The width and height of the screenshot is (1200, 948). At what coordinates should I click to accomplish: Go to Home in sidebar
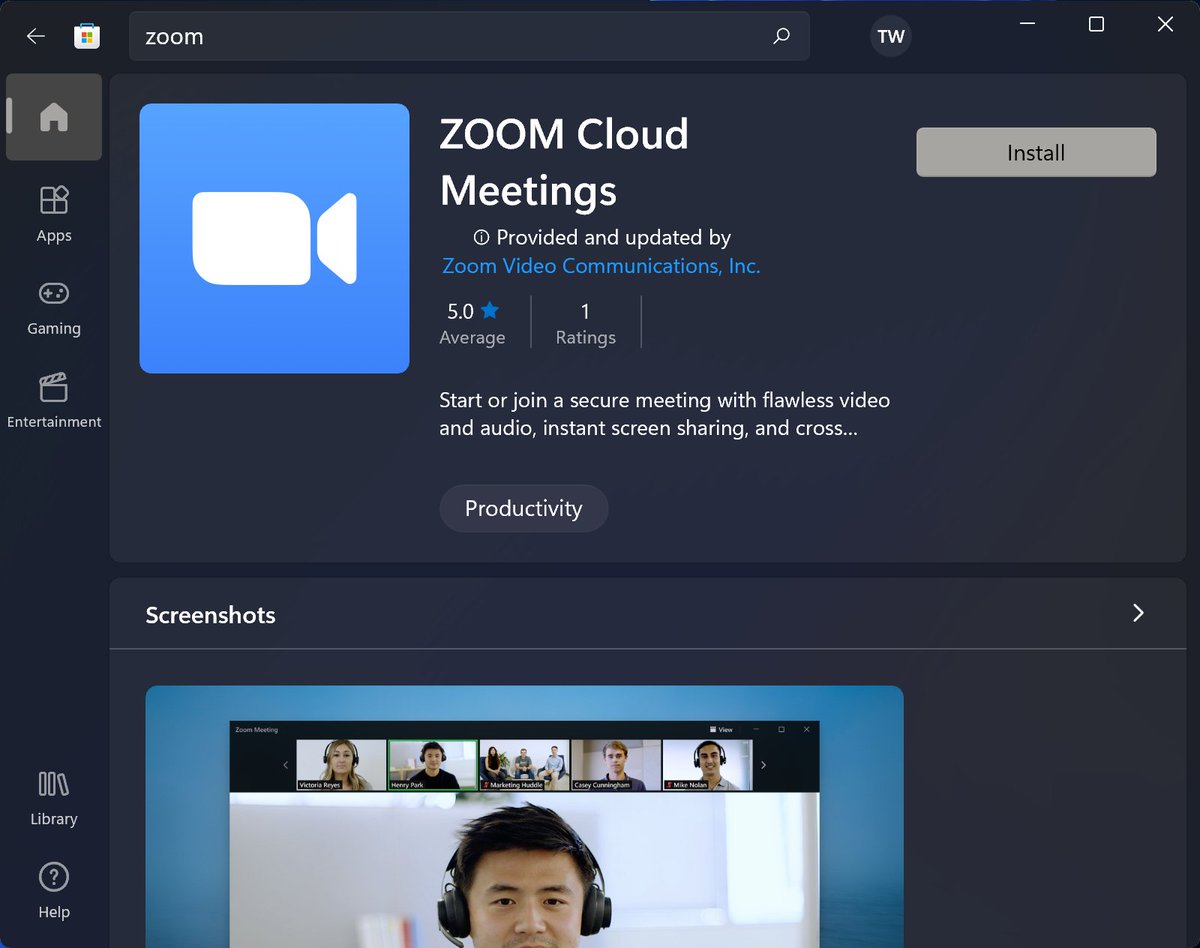coord(54,117)
